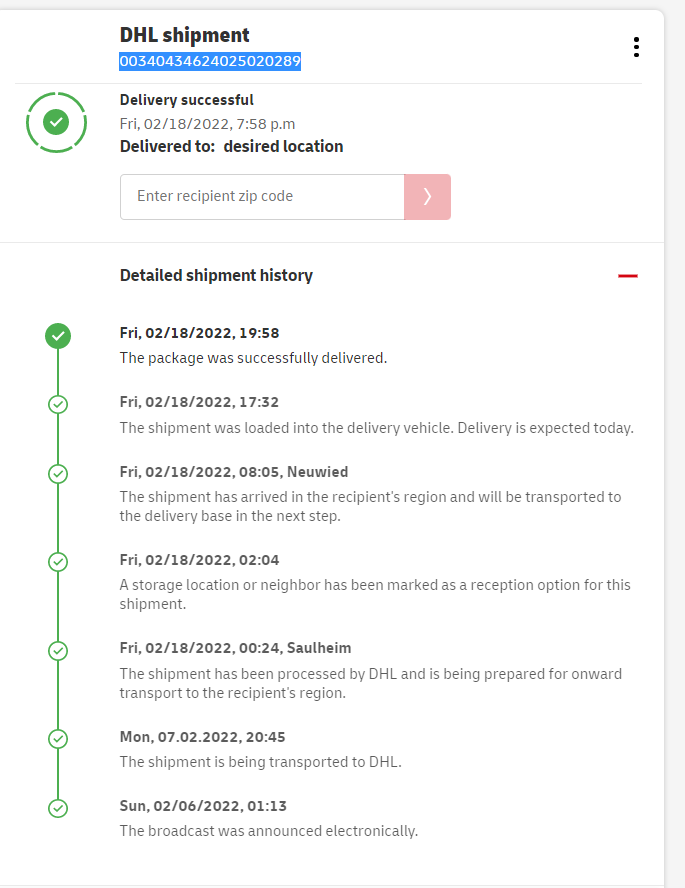Click the Enter recipient zip code field
This screenshot has width=685, height=888.
[262, 197]
